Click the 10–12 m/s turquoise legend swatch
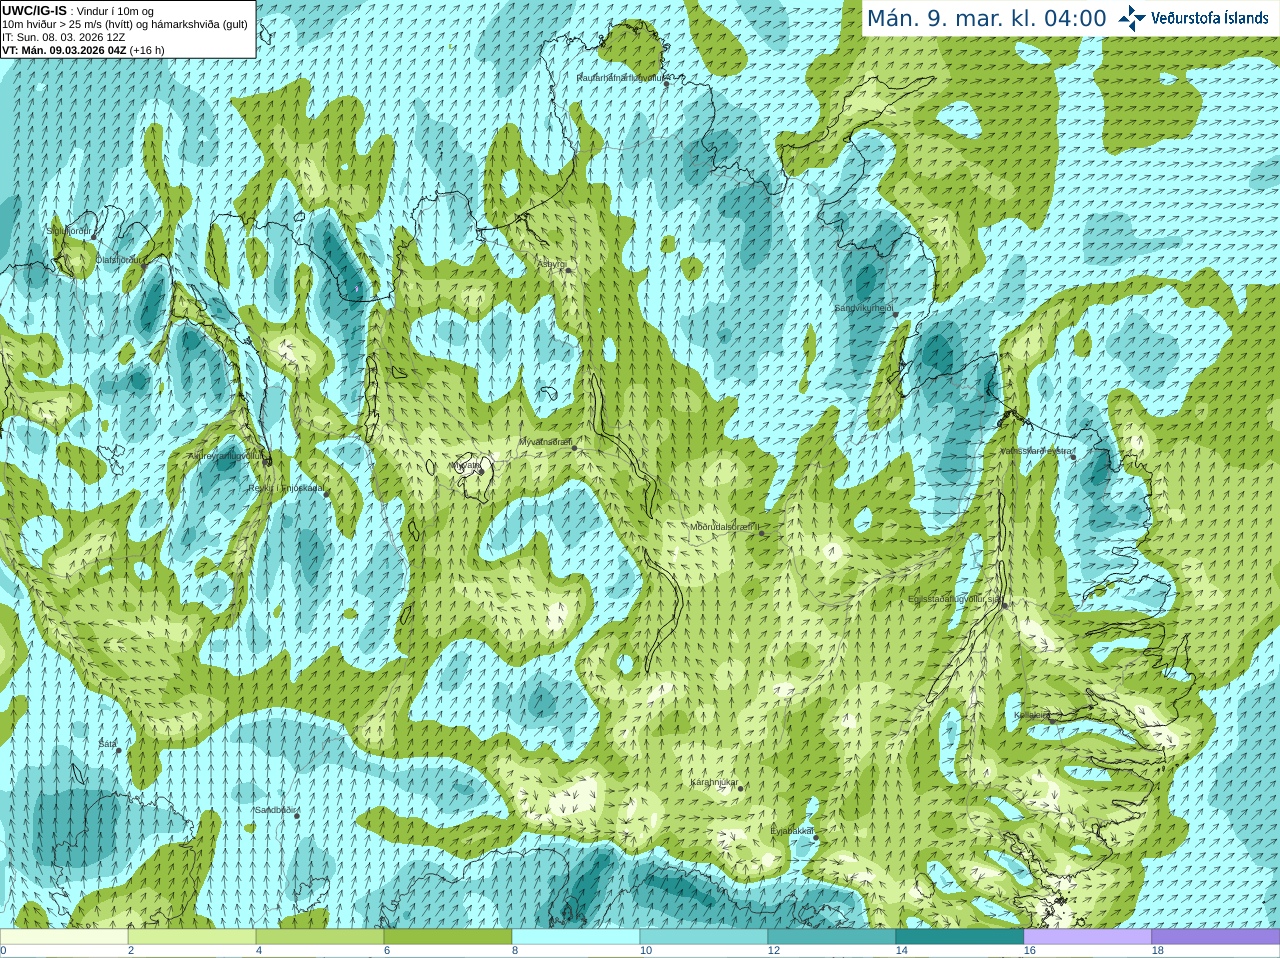 click(x=704, y=937)
